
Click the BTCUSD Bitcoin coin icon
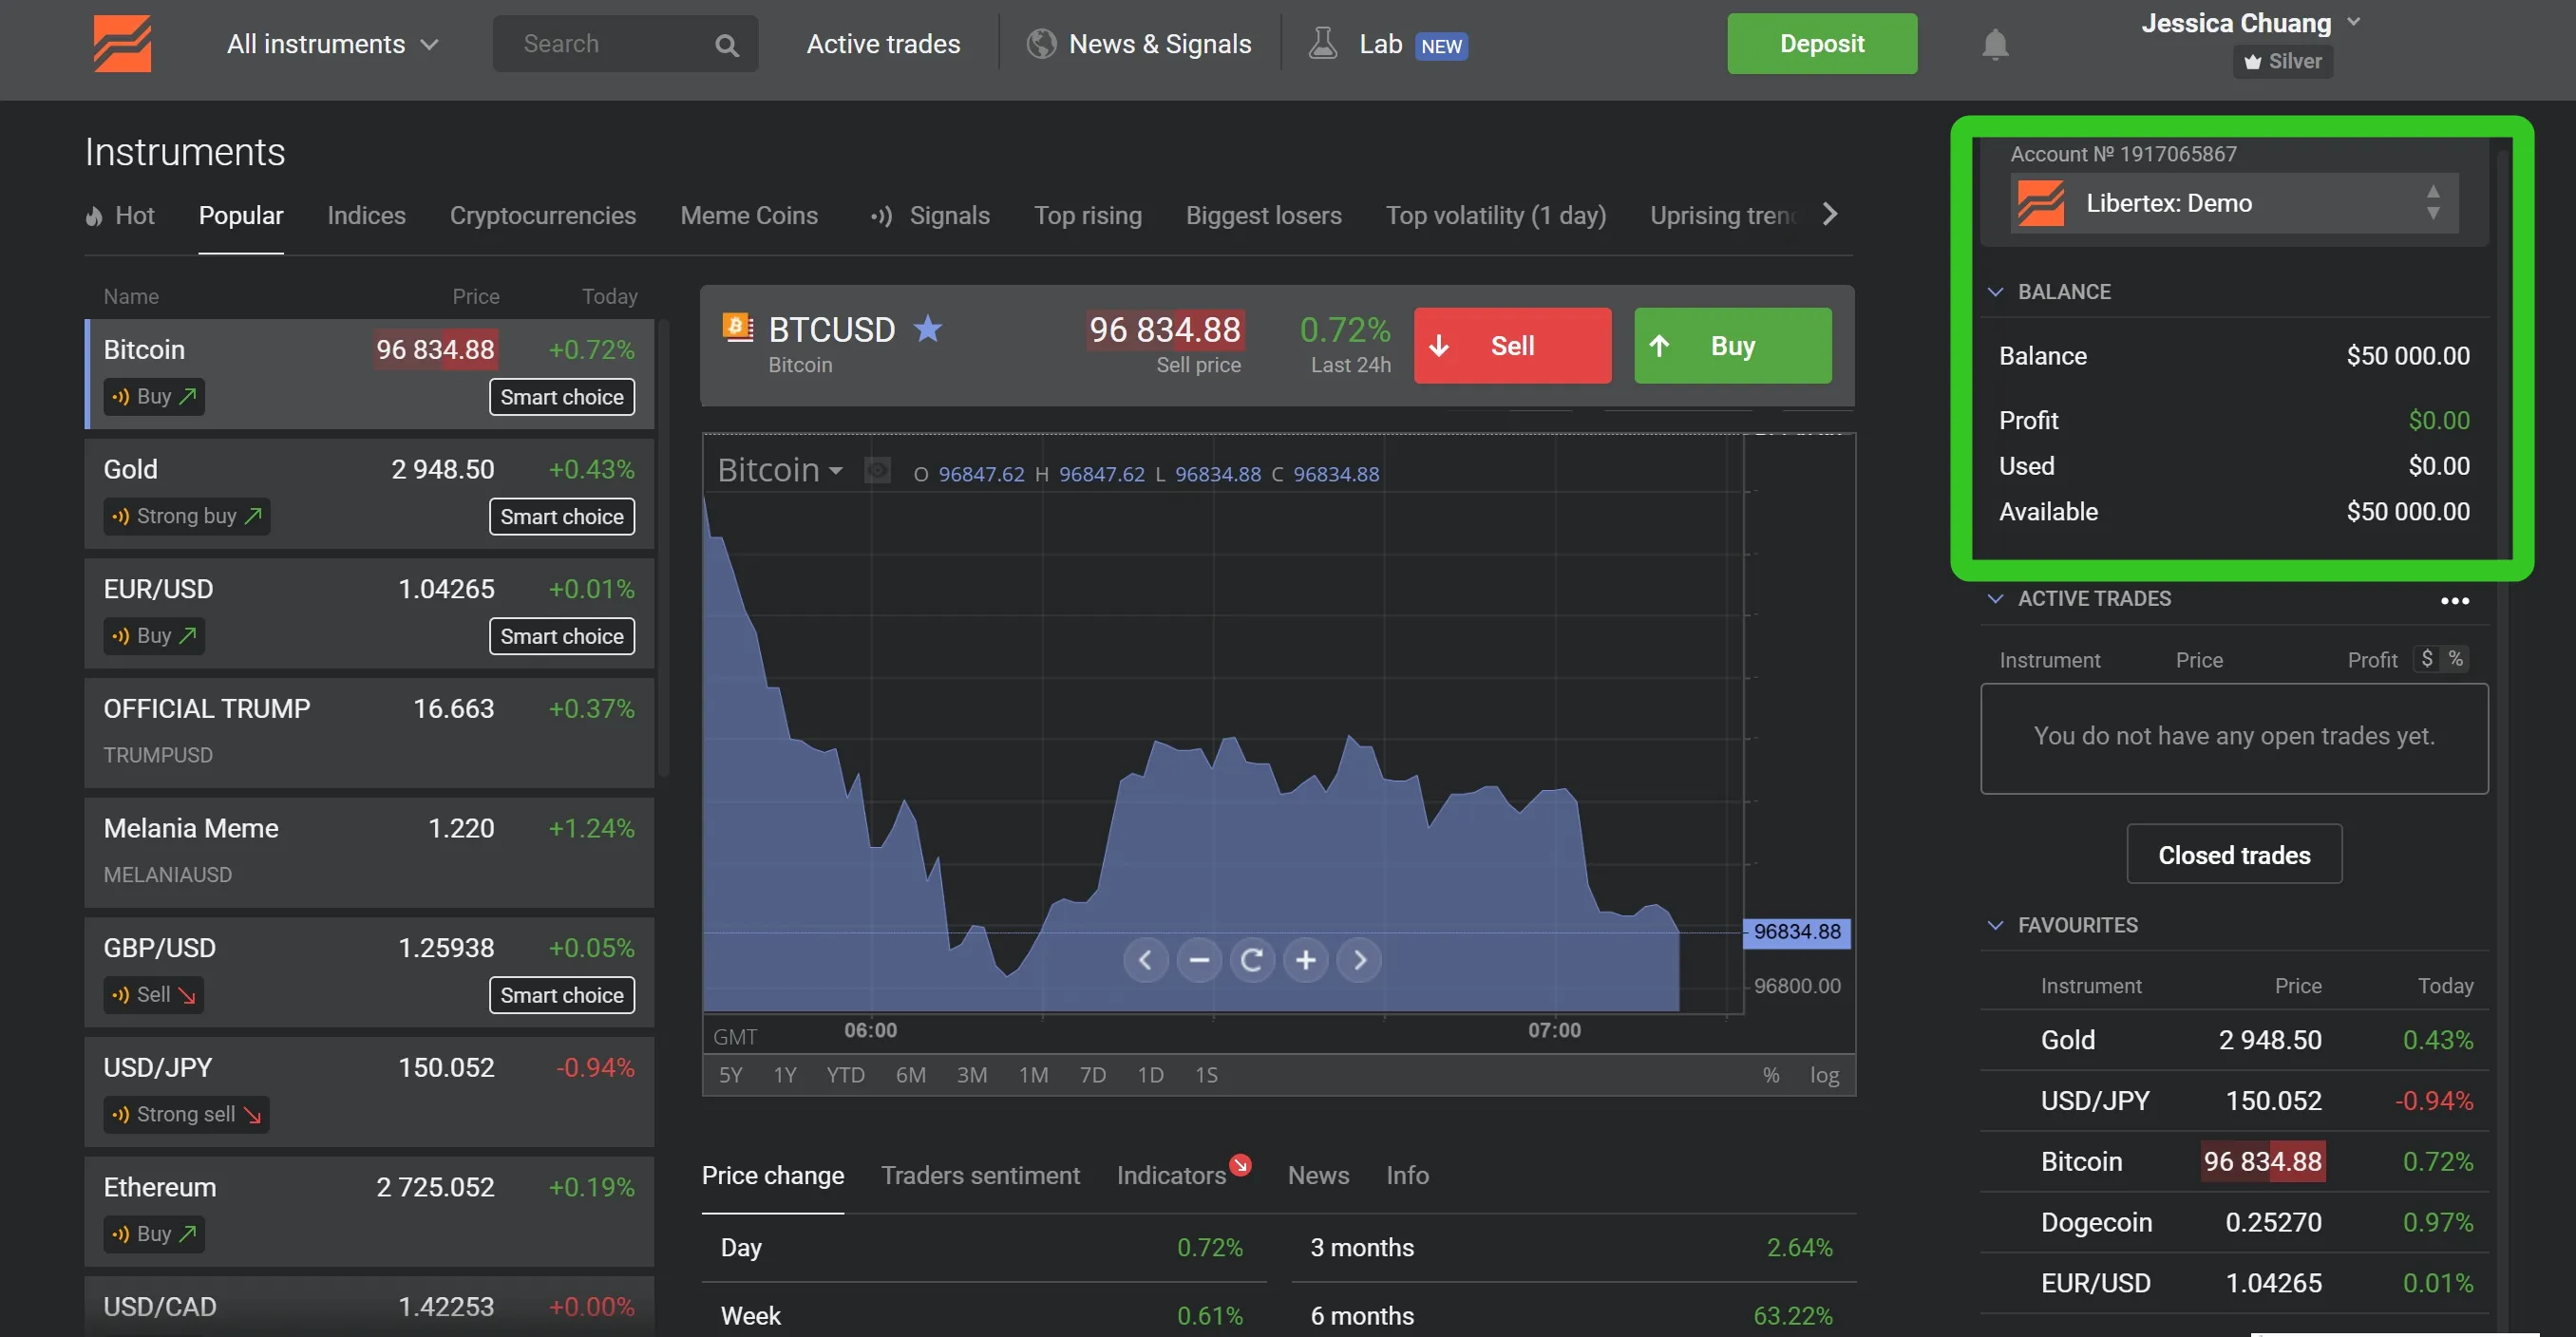[738, 327]
